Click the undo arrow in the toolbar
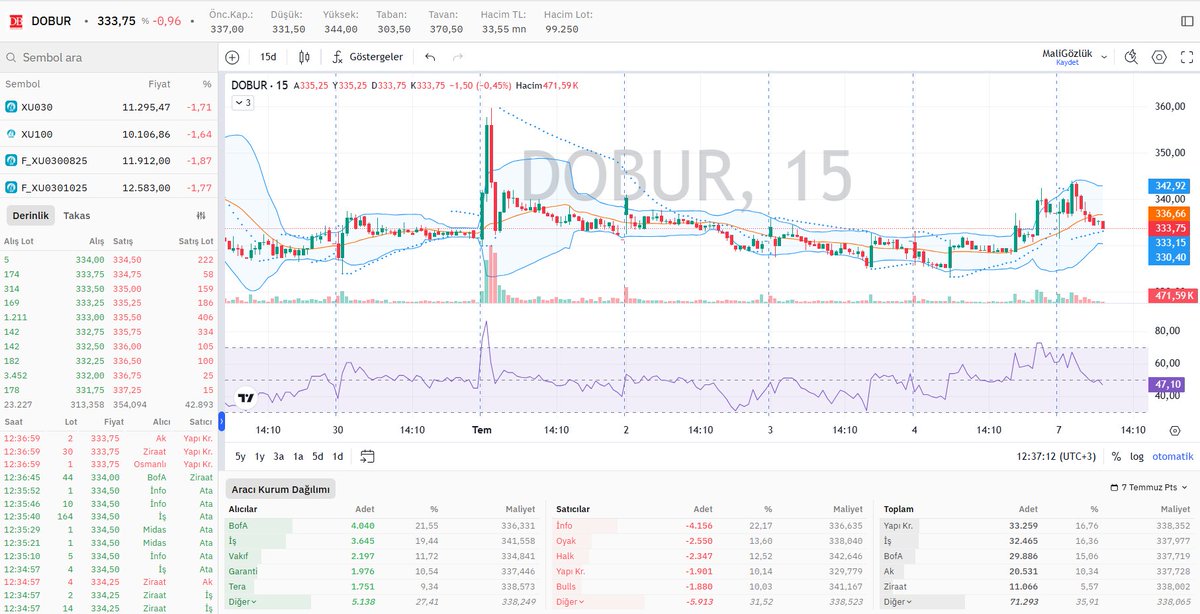Image resolution: width=1200 pixels, height=614 pixels. click(430, 57)
